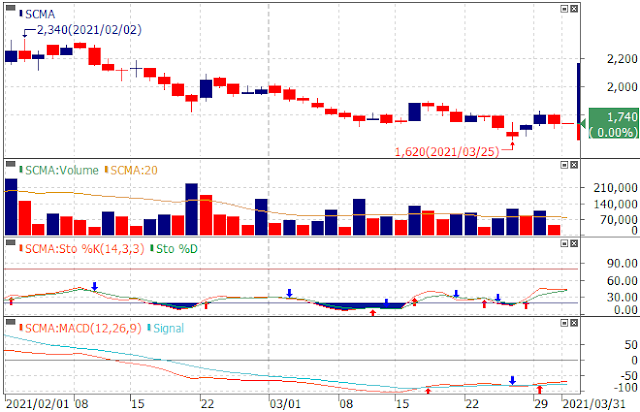Open the Stochastic panel menu handle icon
The image size is (640, 412).
tap(11, 243)
